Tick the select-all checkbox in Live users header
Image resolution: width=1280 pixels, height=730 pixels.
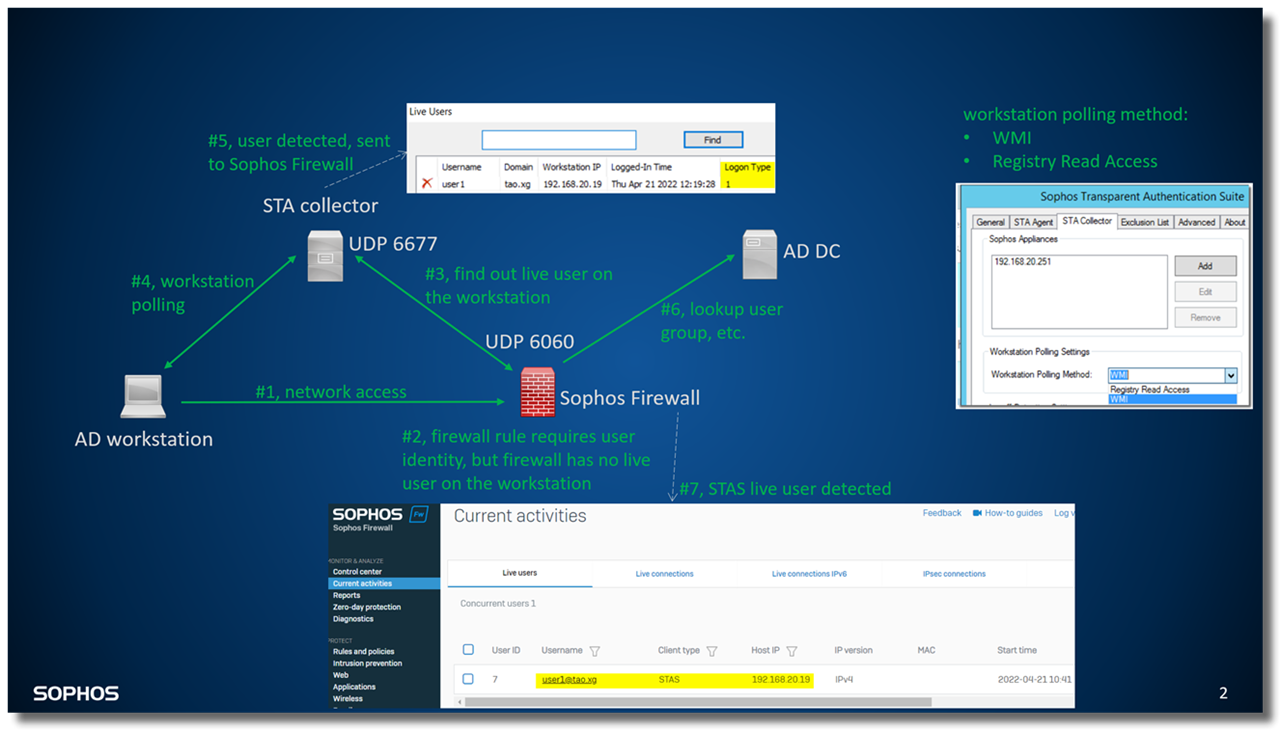468,650
